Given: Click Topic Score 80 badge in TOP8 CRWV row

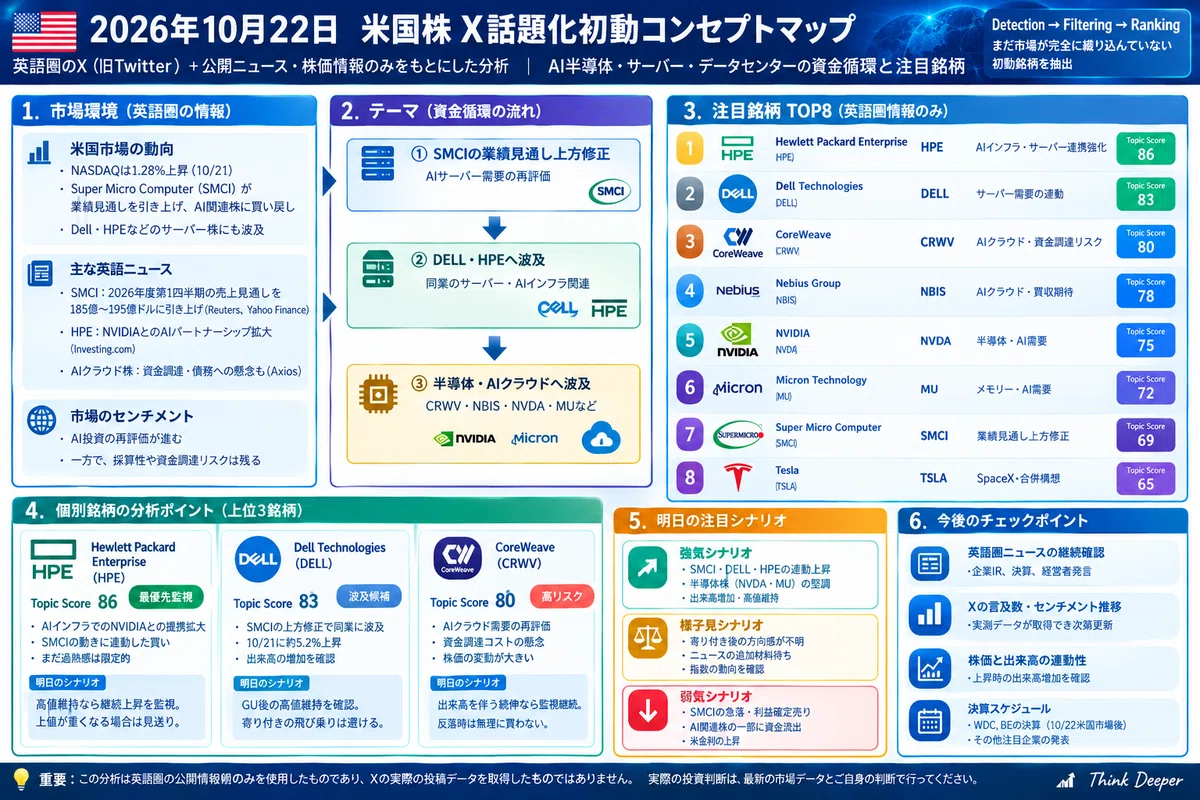Looking at the screenshot, I should pos(1145,241).
